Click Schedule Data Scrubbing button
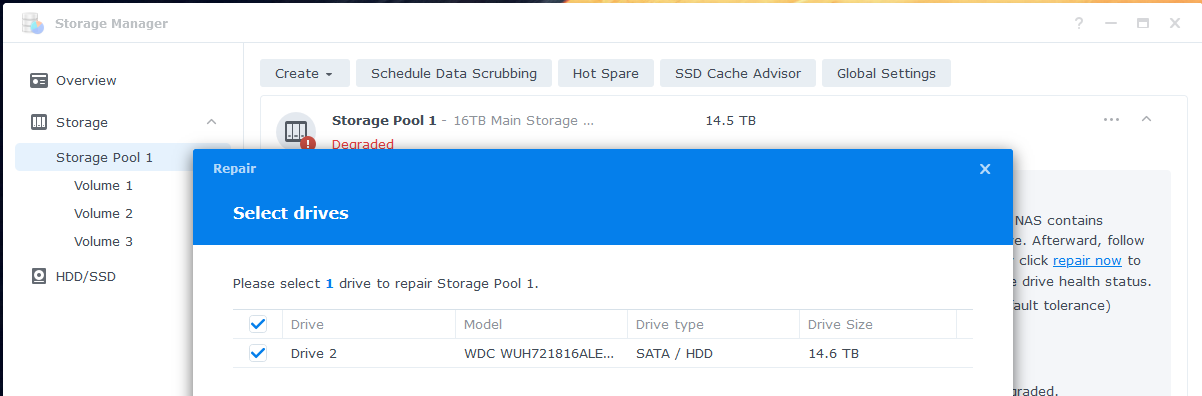1202x396 pixels. [x=454, y=73]
